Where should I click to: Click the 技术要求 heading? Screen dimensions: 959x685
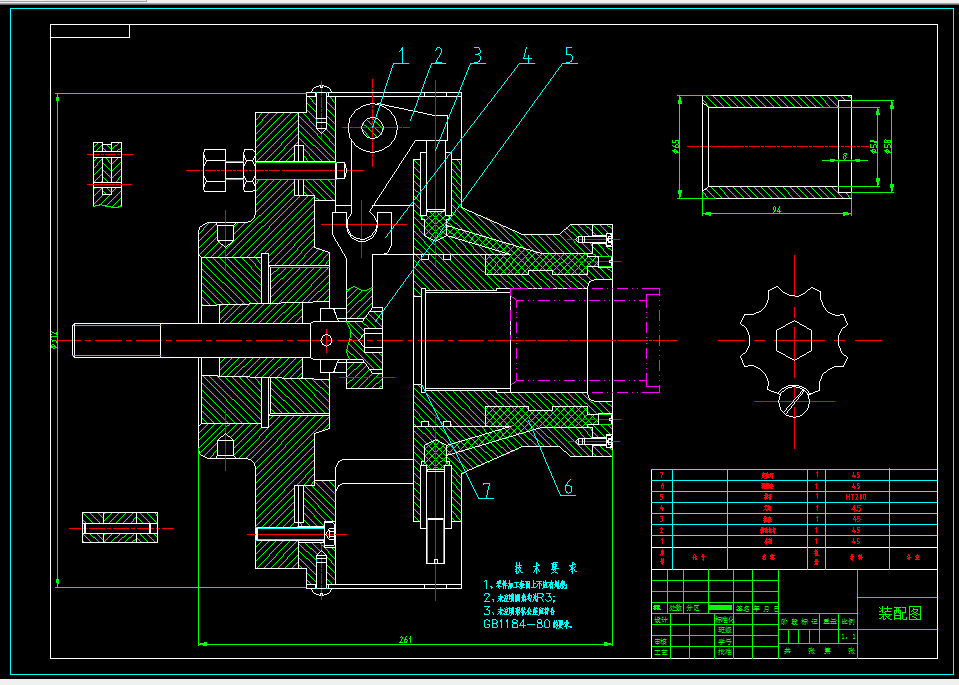(x=545, y=568)
